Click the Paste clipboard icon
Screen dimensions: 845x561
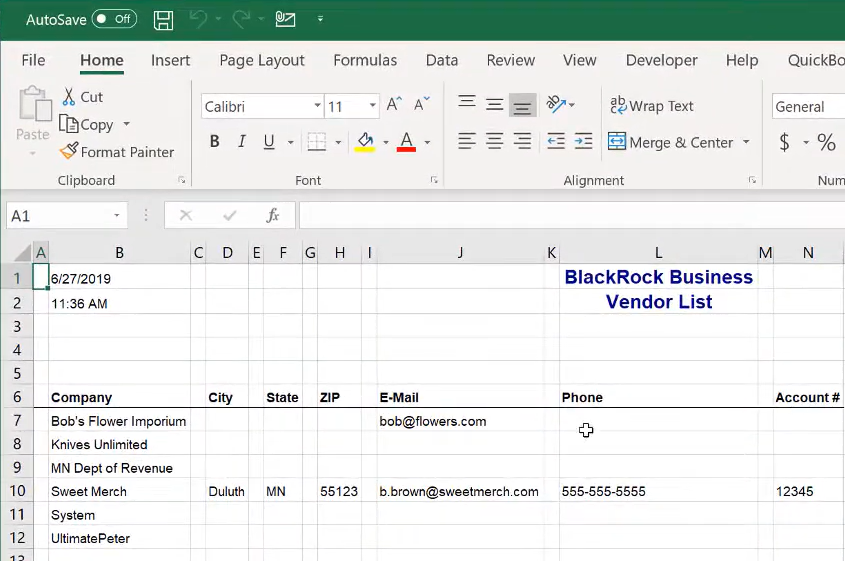click(x=34, y=104)
